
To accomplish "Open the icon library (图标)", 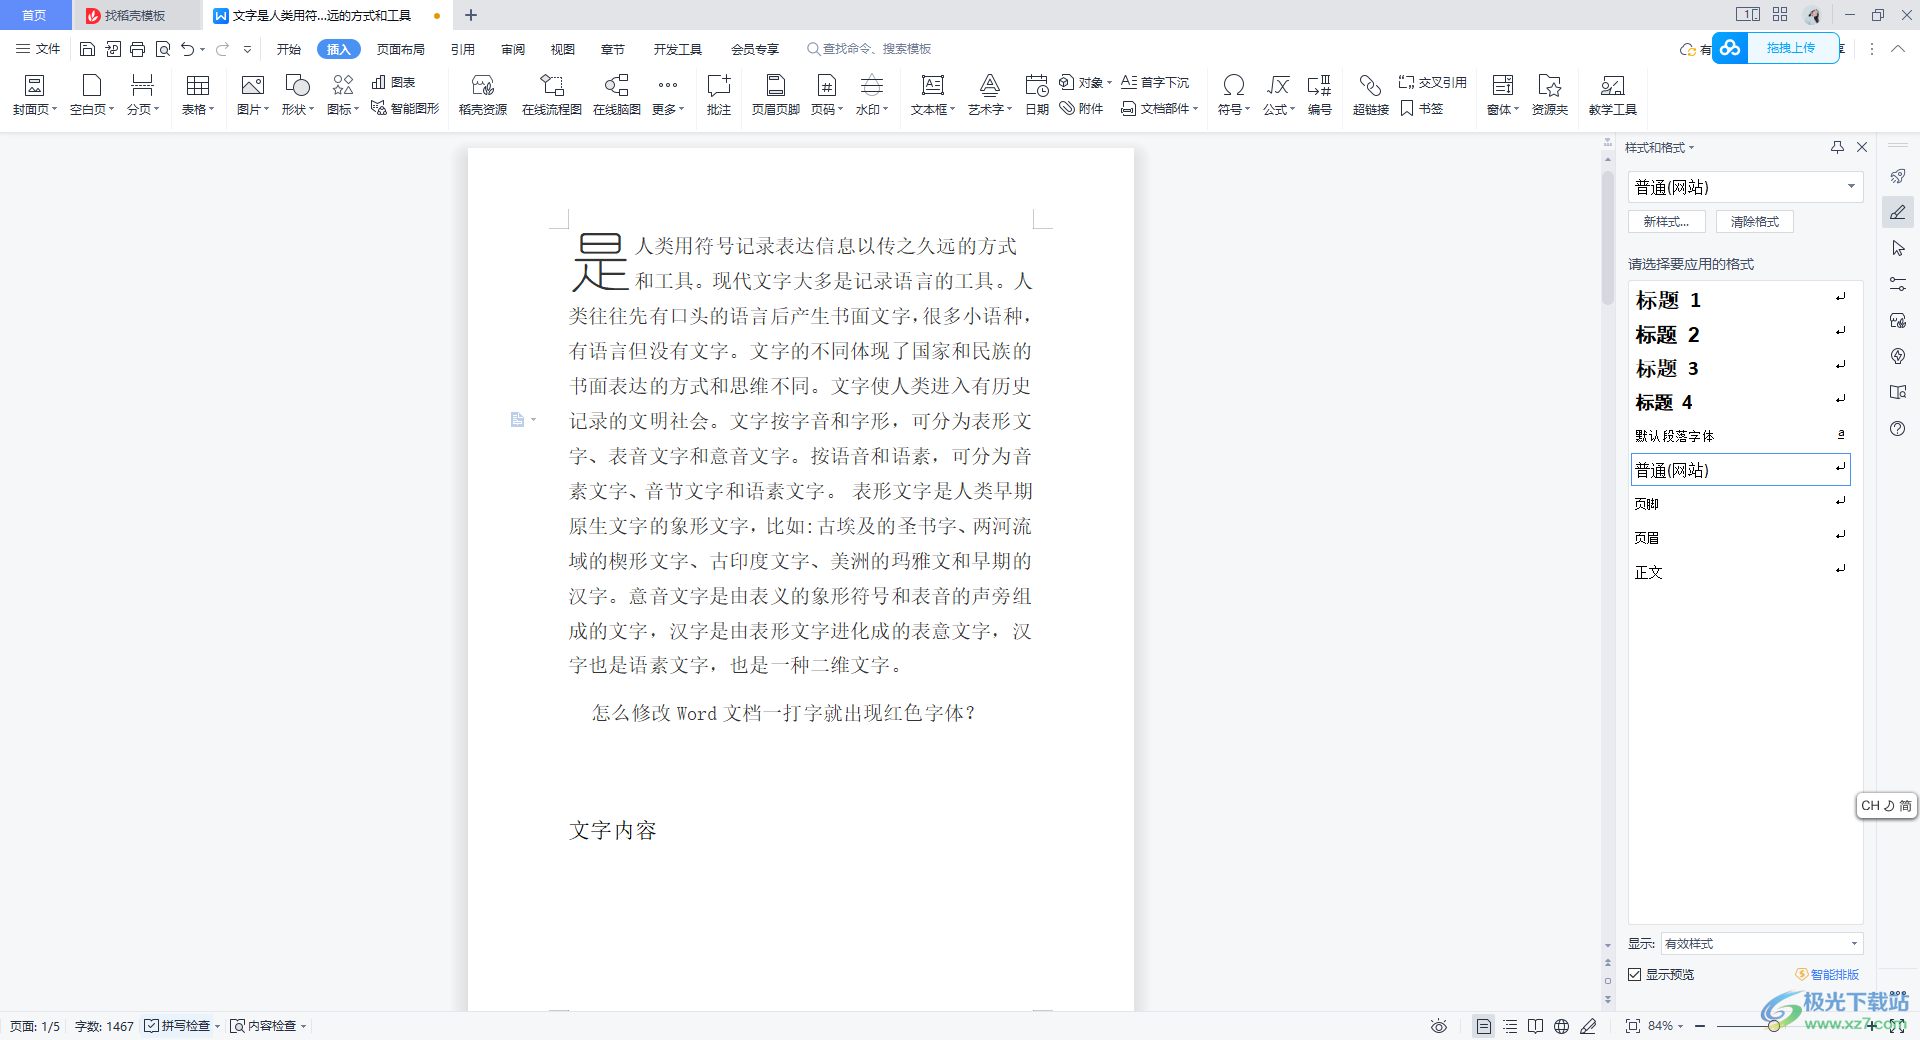I will [x=343, y=95].
